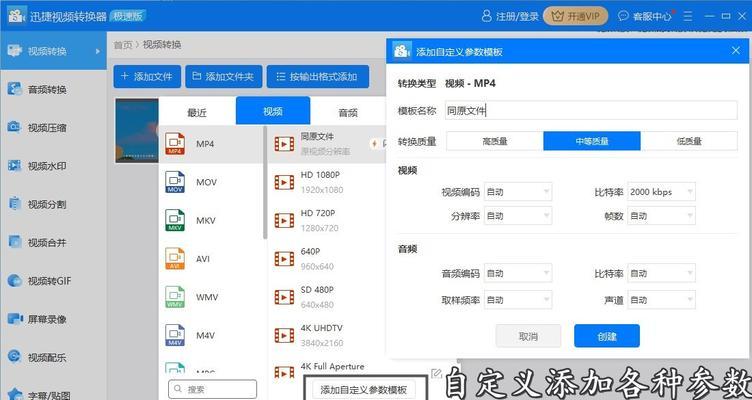The width and height of the screenshot is (752, 400).
Task: Open the 分辨率 dropdown
Action: pos(518,216)
